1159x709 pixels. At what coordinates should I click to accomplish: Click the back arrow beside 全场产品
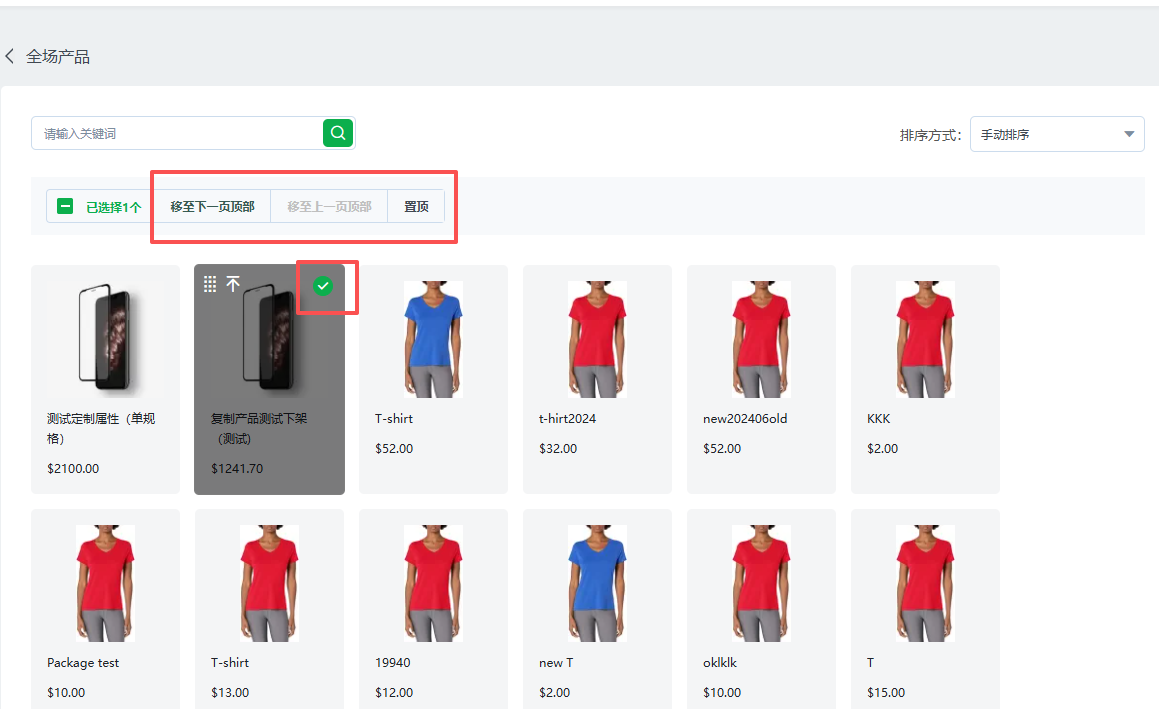tap(10, 57)
